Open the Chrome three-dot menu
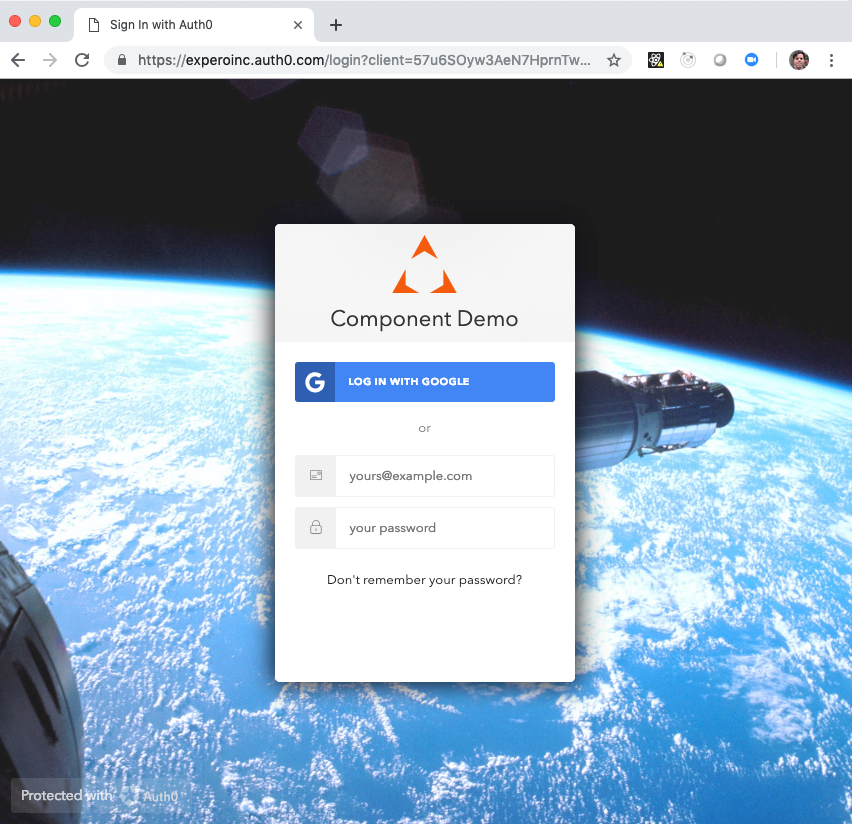The height and width of the screenshot is (824, 852). [831, 60]
